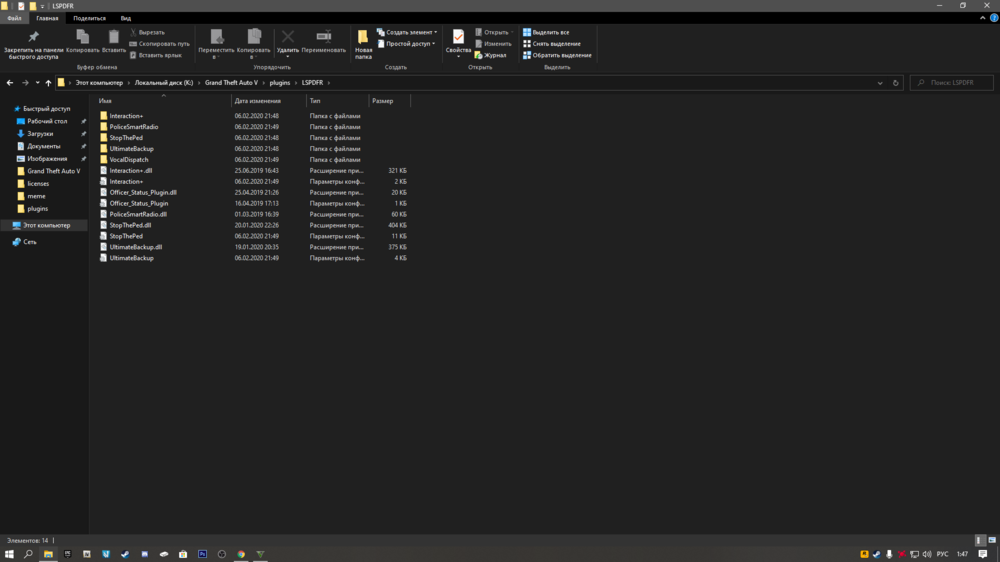Image resolution: width=1000 pixels, height=562 pixels.
Task: Open 'Свойства' properties icon
Action: 458,37
